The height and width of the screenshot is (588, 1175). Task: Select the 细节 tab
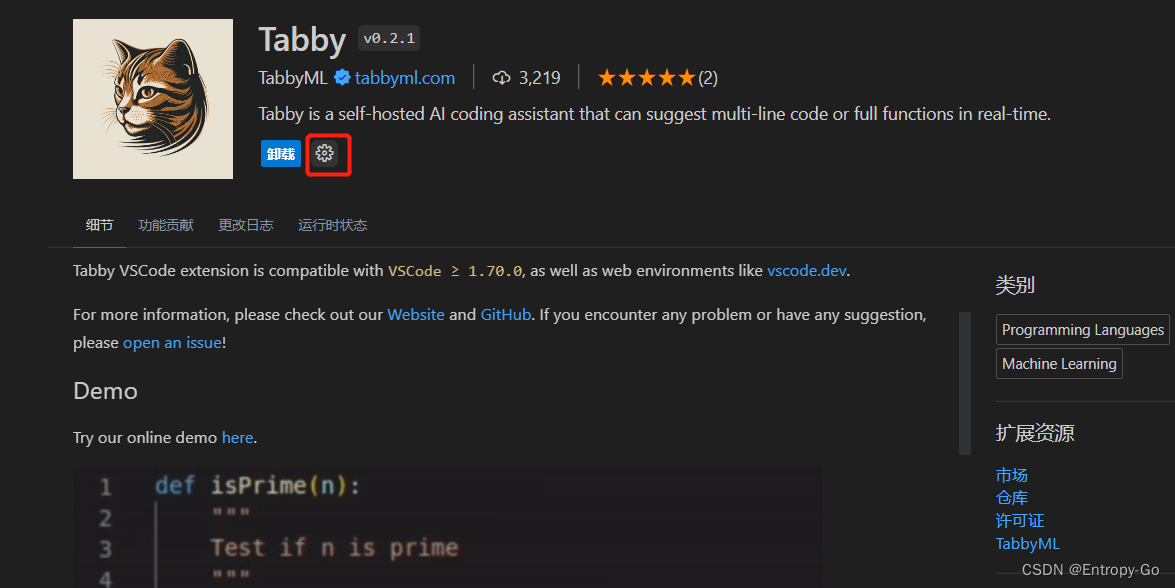tap(98, 225)
